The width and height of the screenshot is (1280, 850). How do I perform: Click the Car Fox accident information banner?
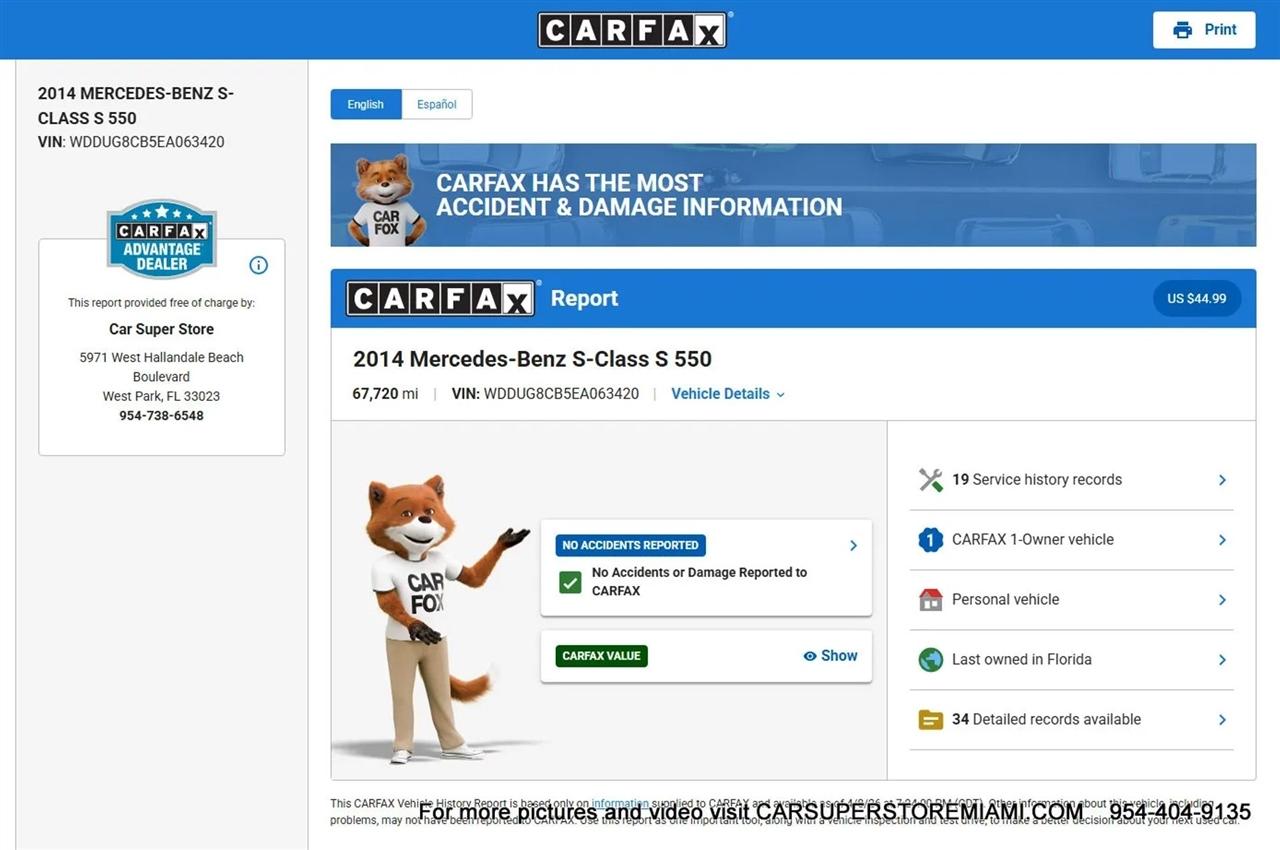(x=793, y=195)
